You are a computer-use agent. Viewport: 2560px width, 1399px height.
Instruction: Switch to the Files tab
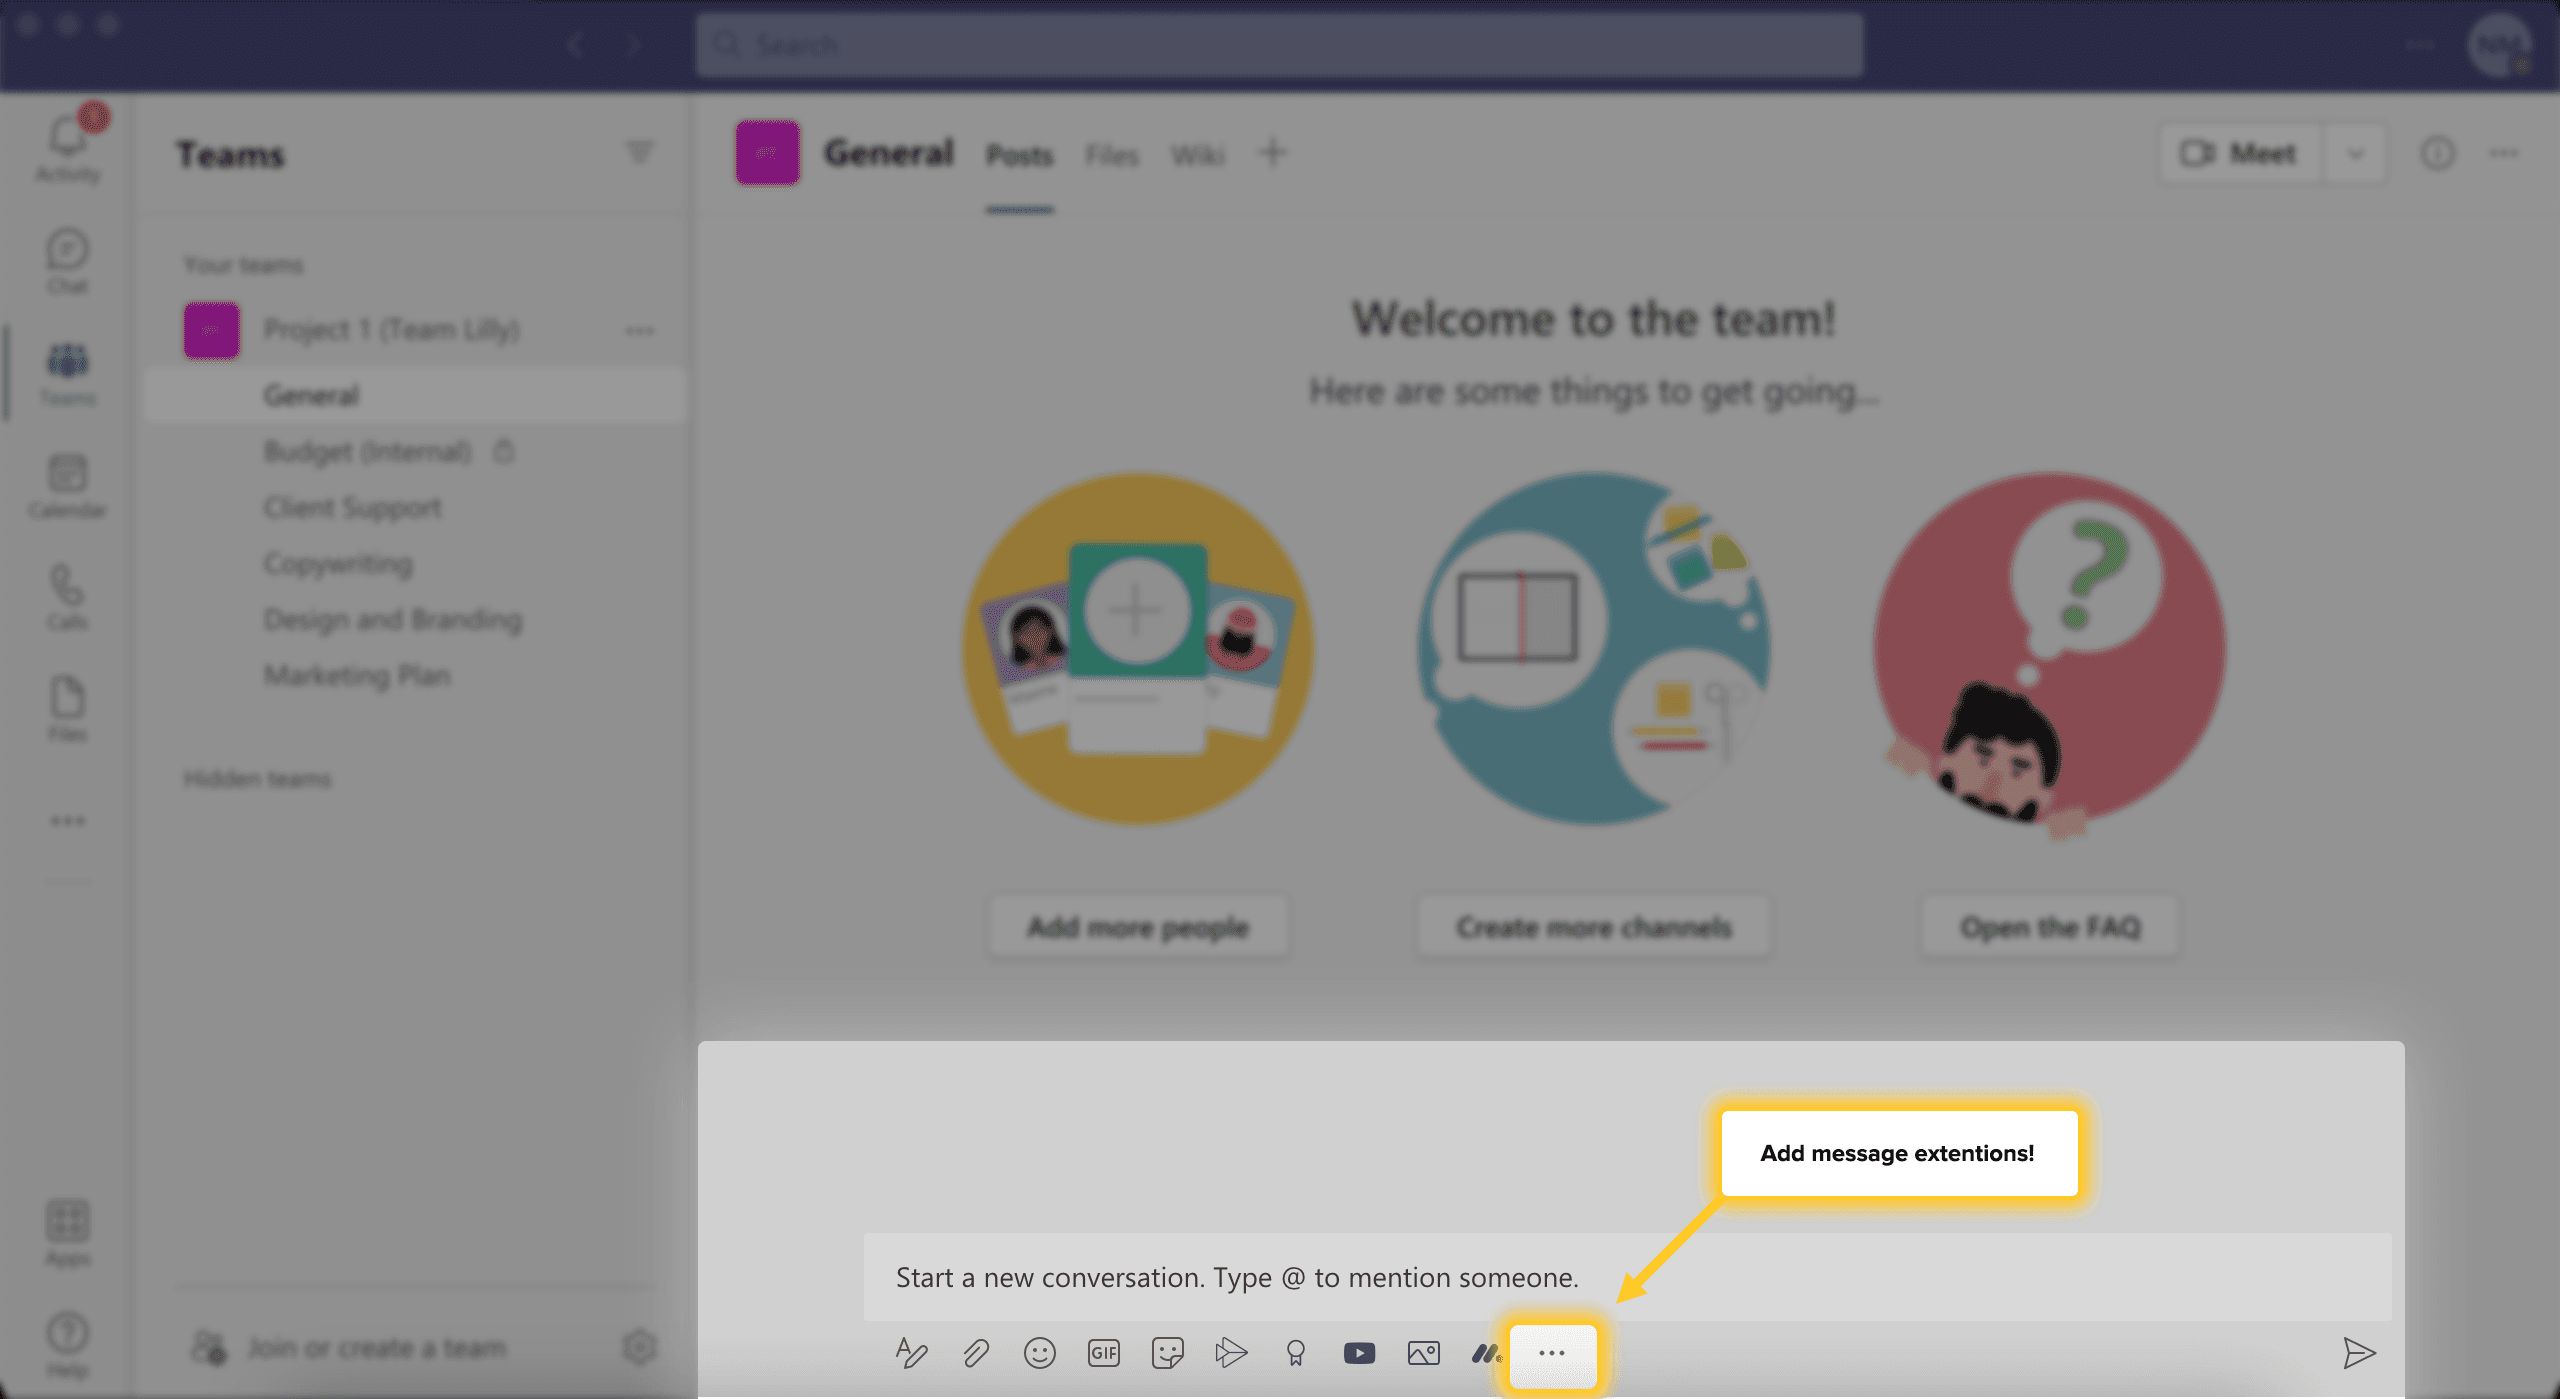[1111, 155]
